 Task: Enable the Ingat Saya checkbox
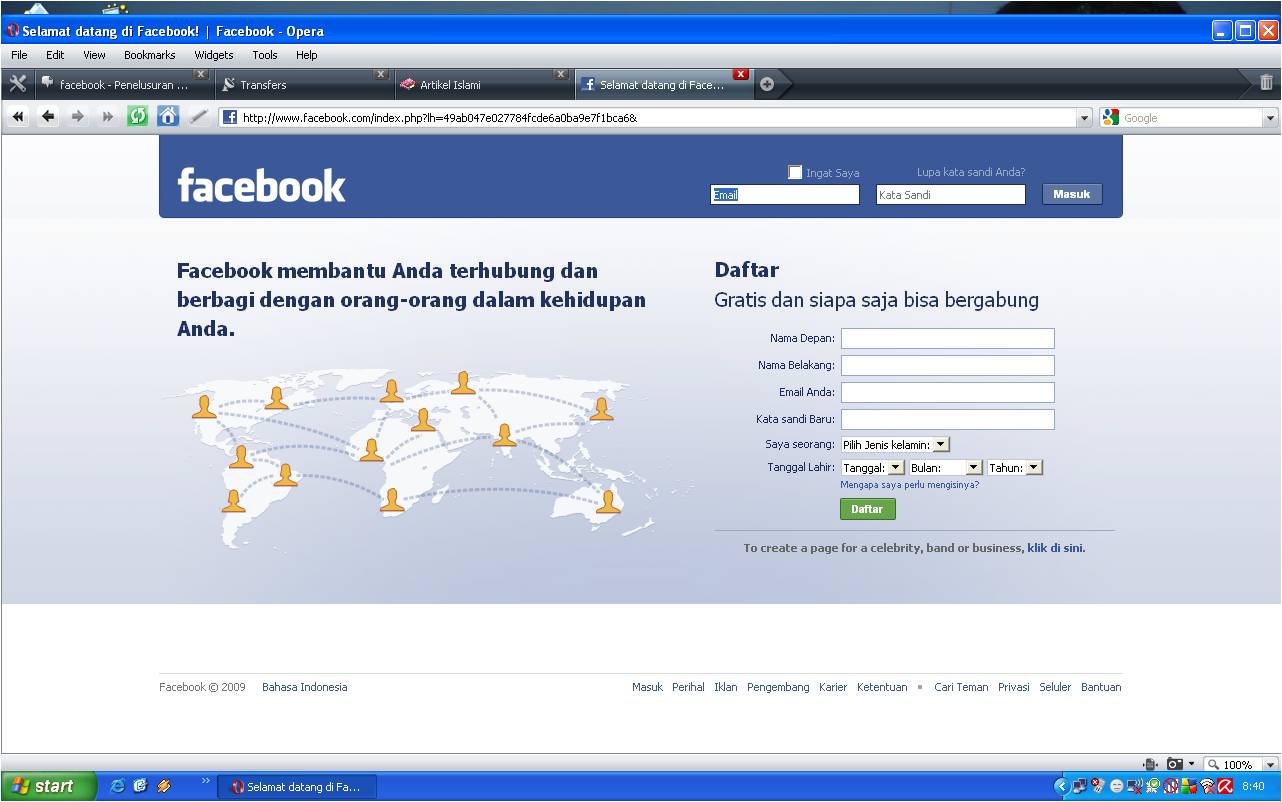[x=795, y=172]
